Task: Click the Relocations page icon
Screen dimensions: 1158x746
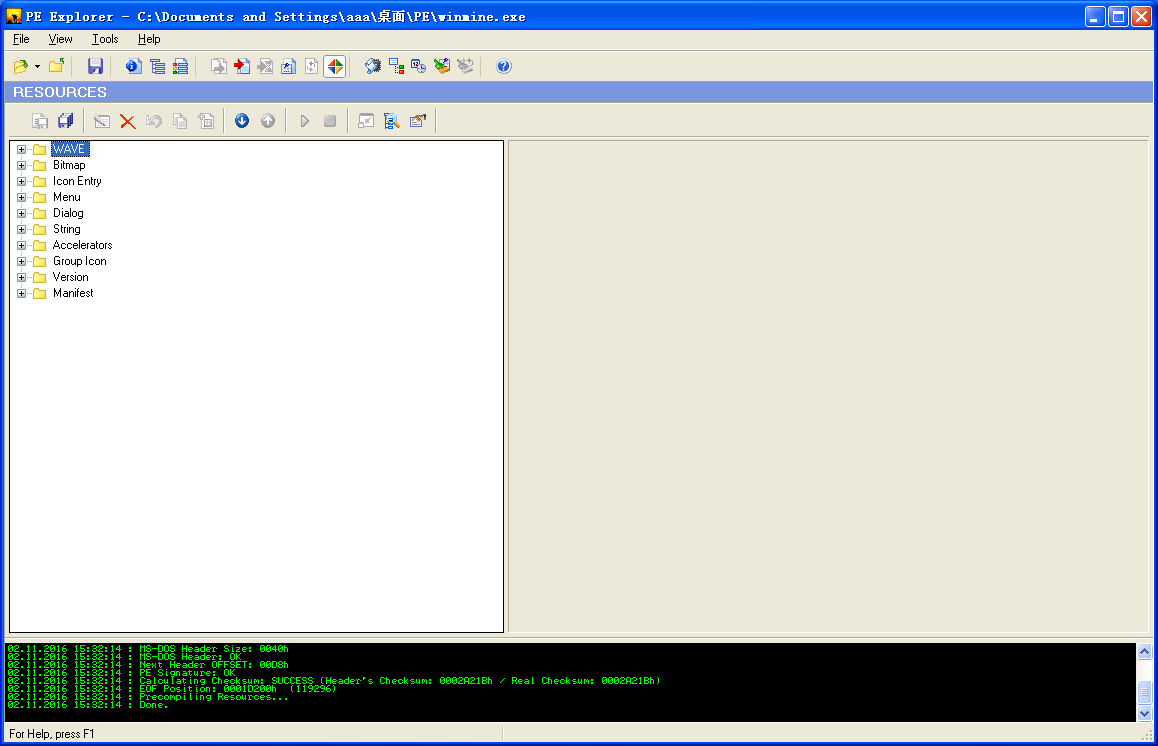Action: pyautogui.click(x=312, y=66)
